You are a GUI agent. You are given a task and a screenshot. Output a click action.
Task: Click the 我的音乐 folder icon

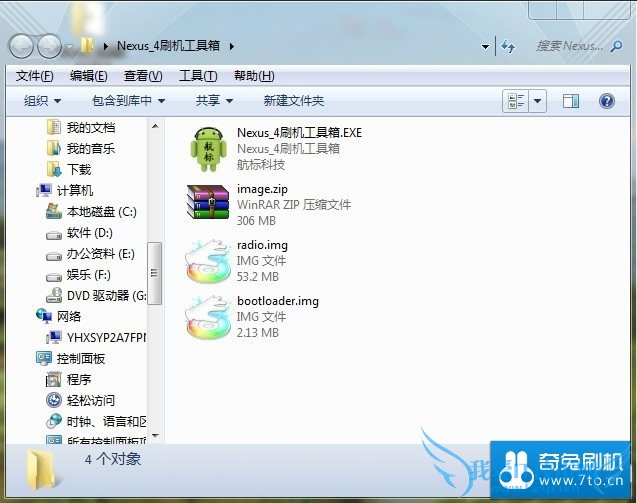coord(54,148)
